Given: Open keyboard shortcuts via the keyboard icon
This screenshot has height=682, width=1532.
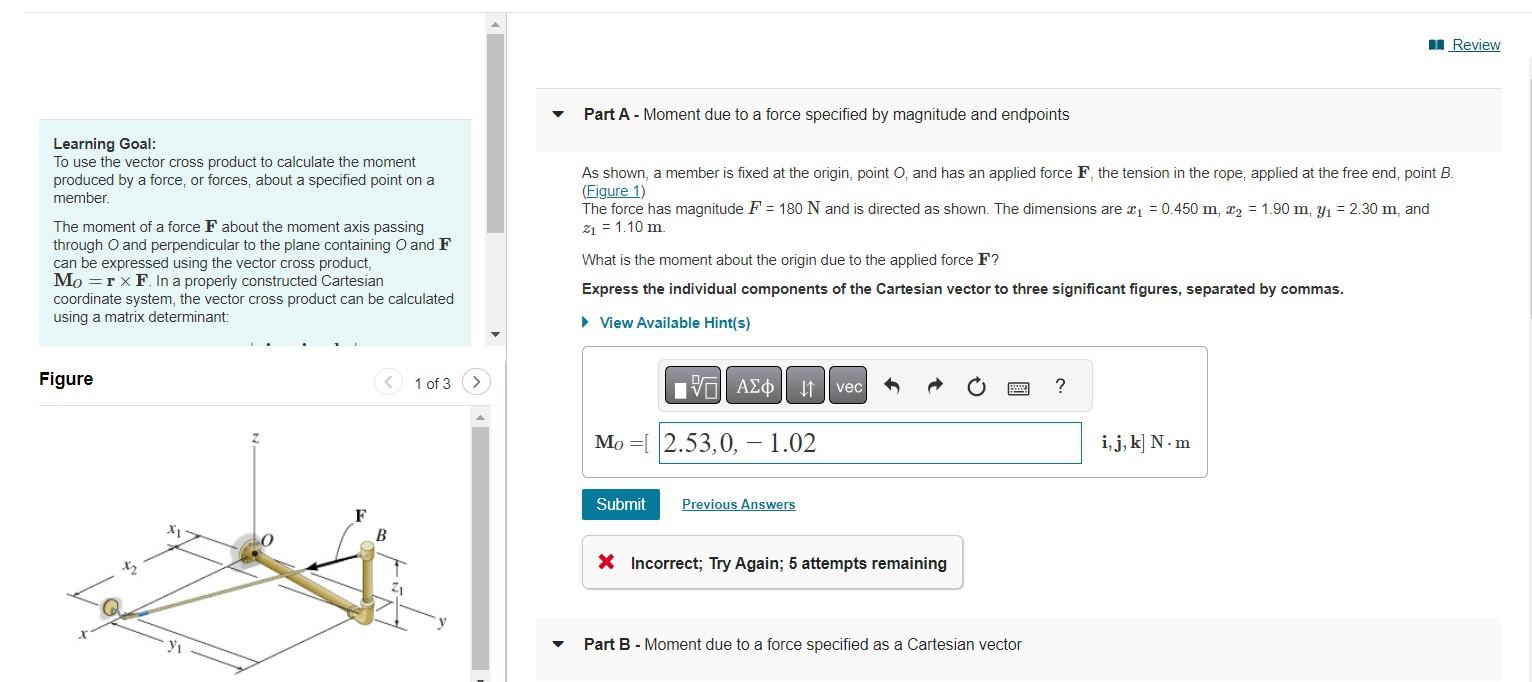Looking at the screenshot, I should [x=1018, y=387].
